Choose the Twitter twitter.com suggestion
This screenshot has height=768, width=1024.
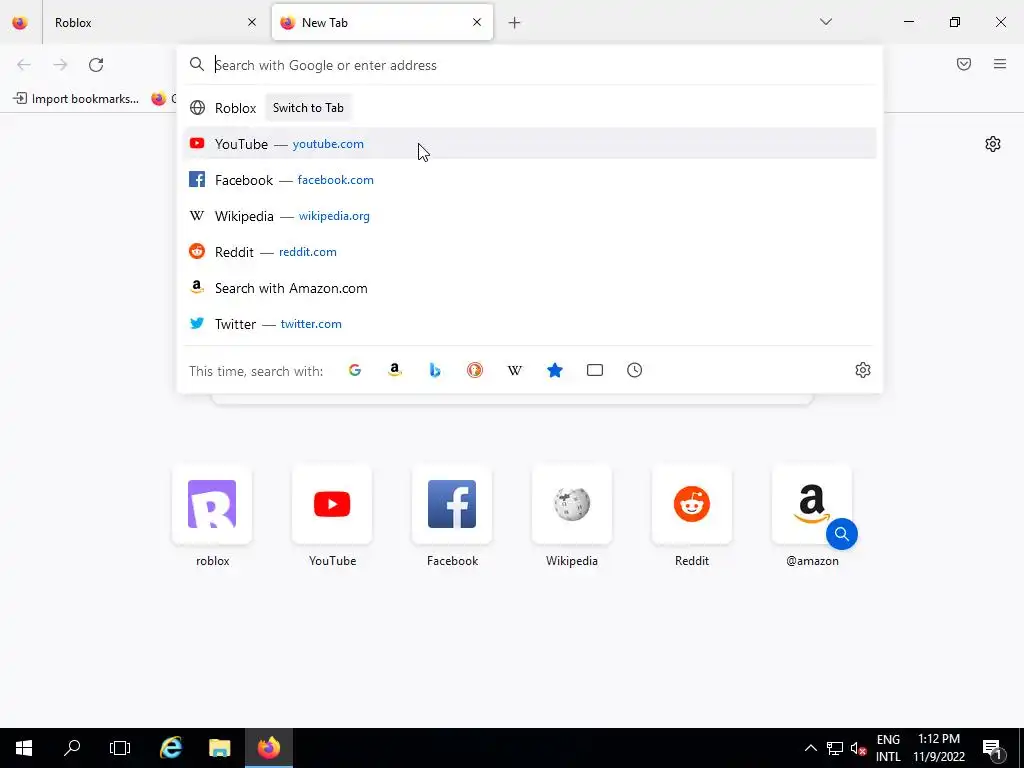point(529,324)
